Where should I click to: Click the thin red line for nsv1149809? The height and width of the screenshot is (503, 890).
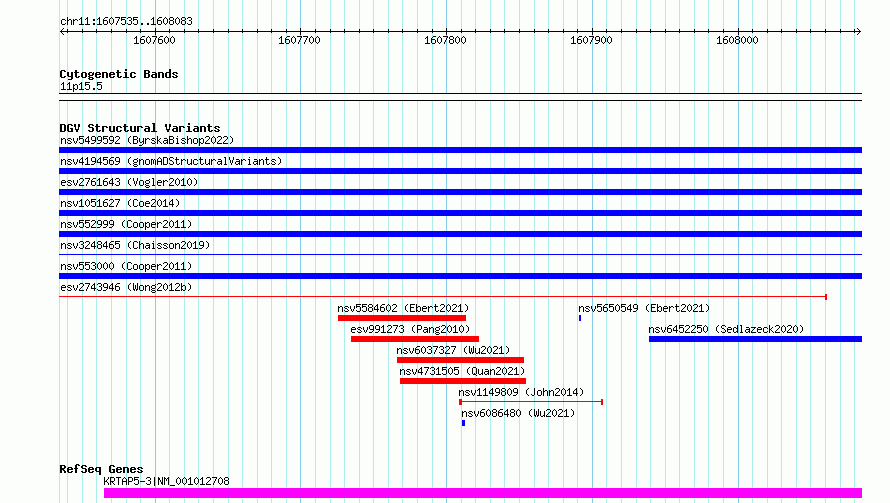pos(531,402)
